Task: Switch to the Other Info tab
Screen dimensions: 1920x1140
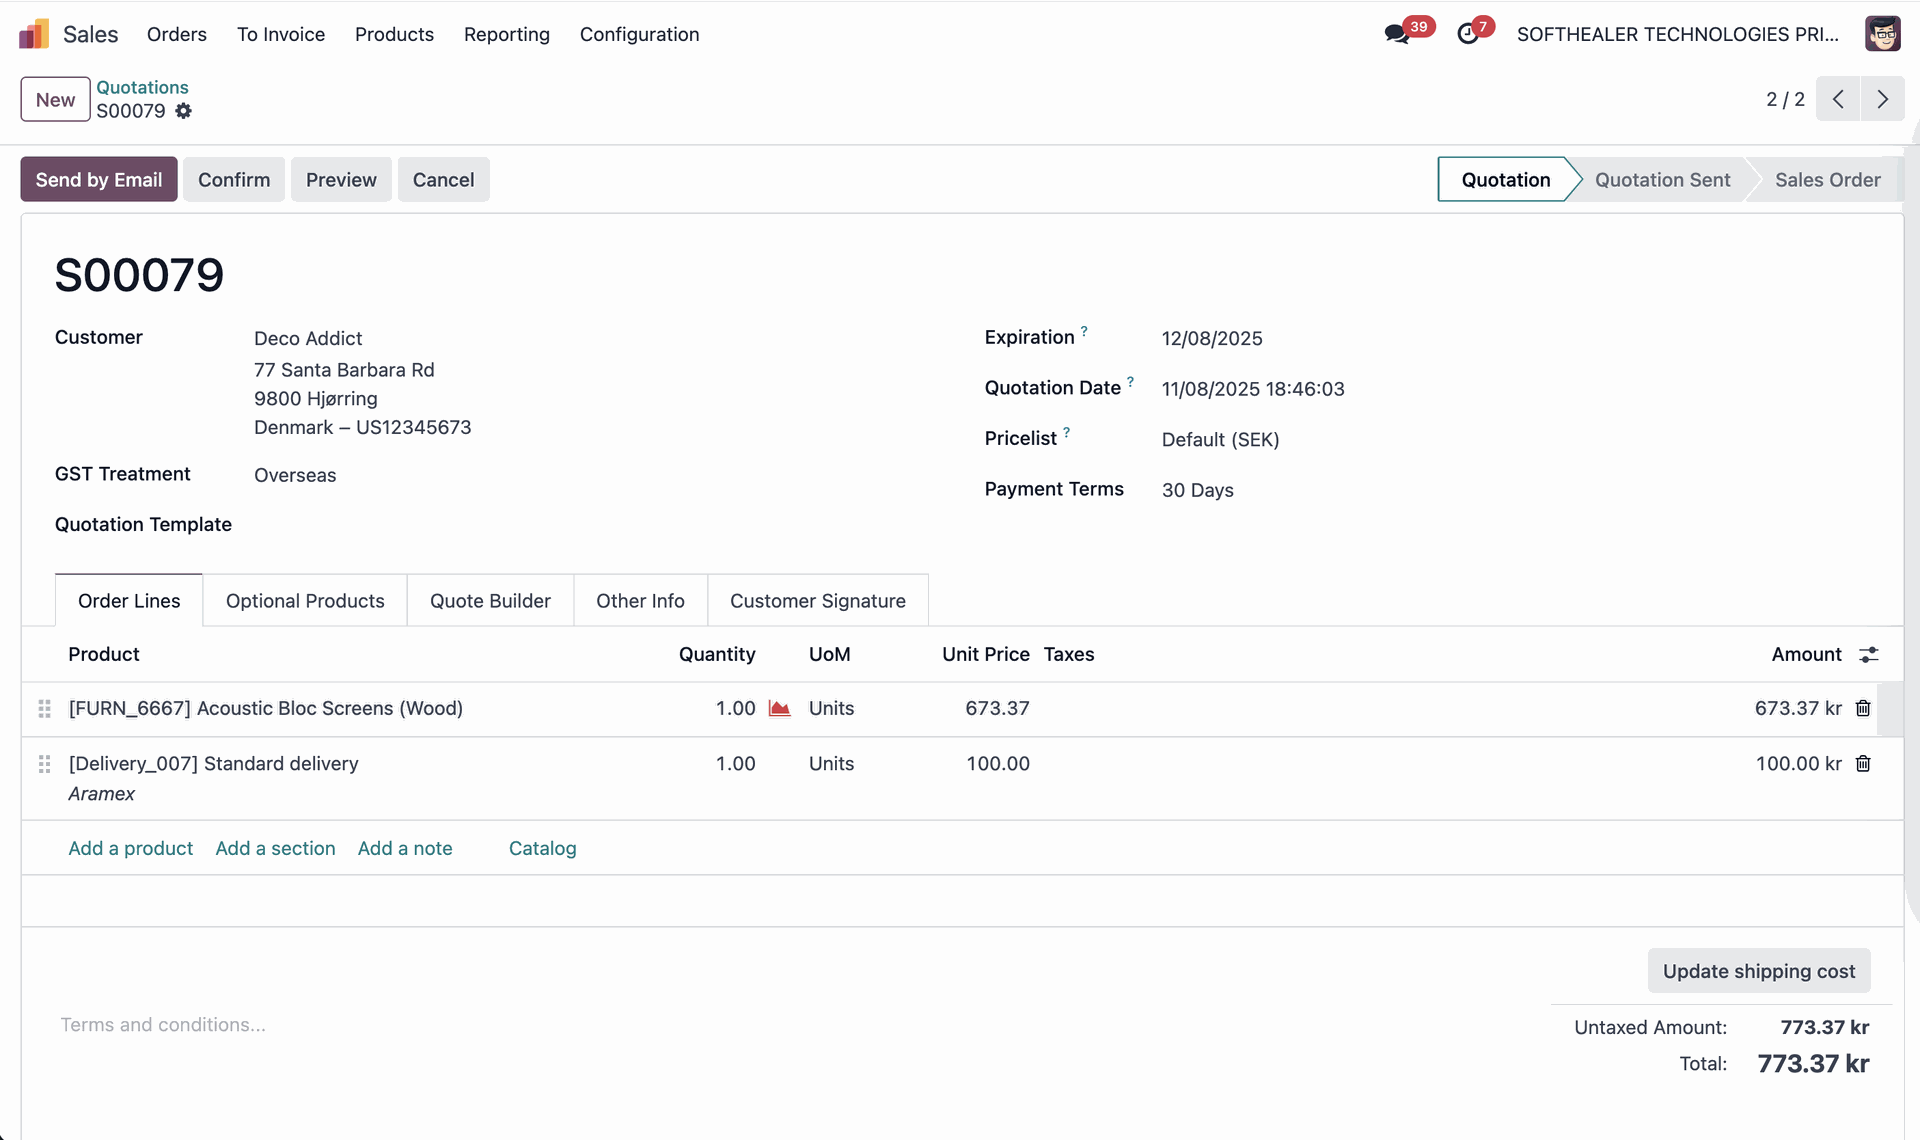Action: tap(640, 601)
